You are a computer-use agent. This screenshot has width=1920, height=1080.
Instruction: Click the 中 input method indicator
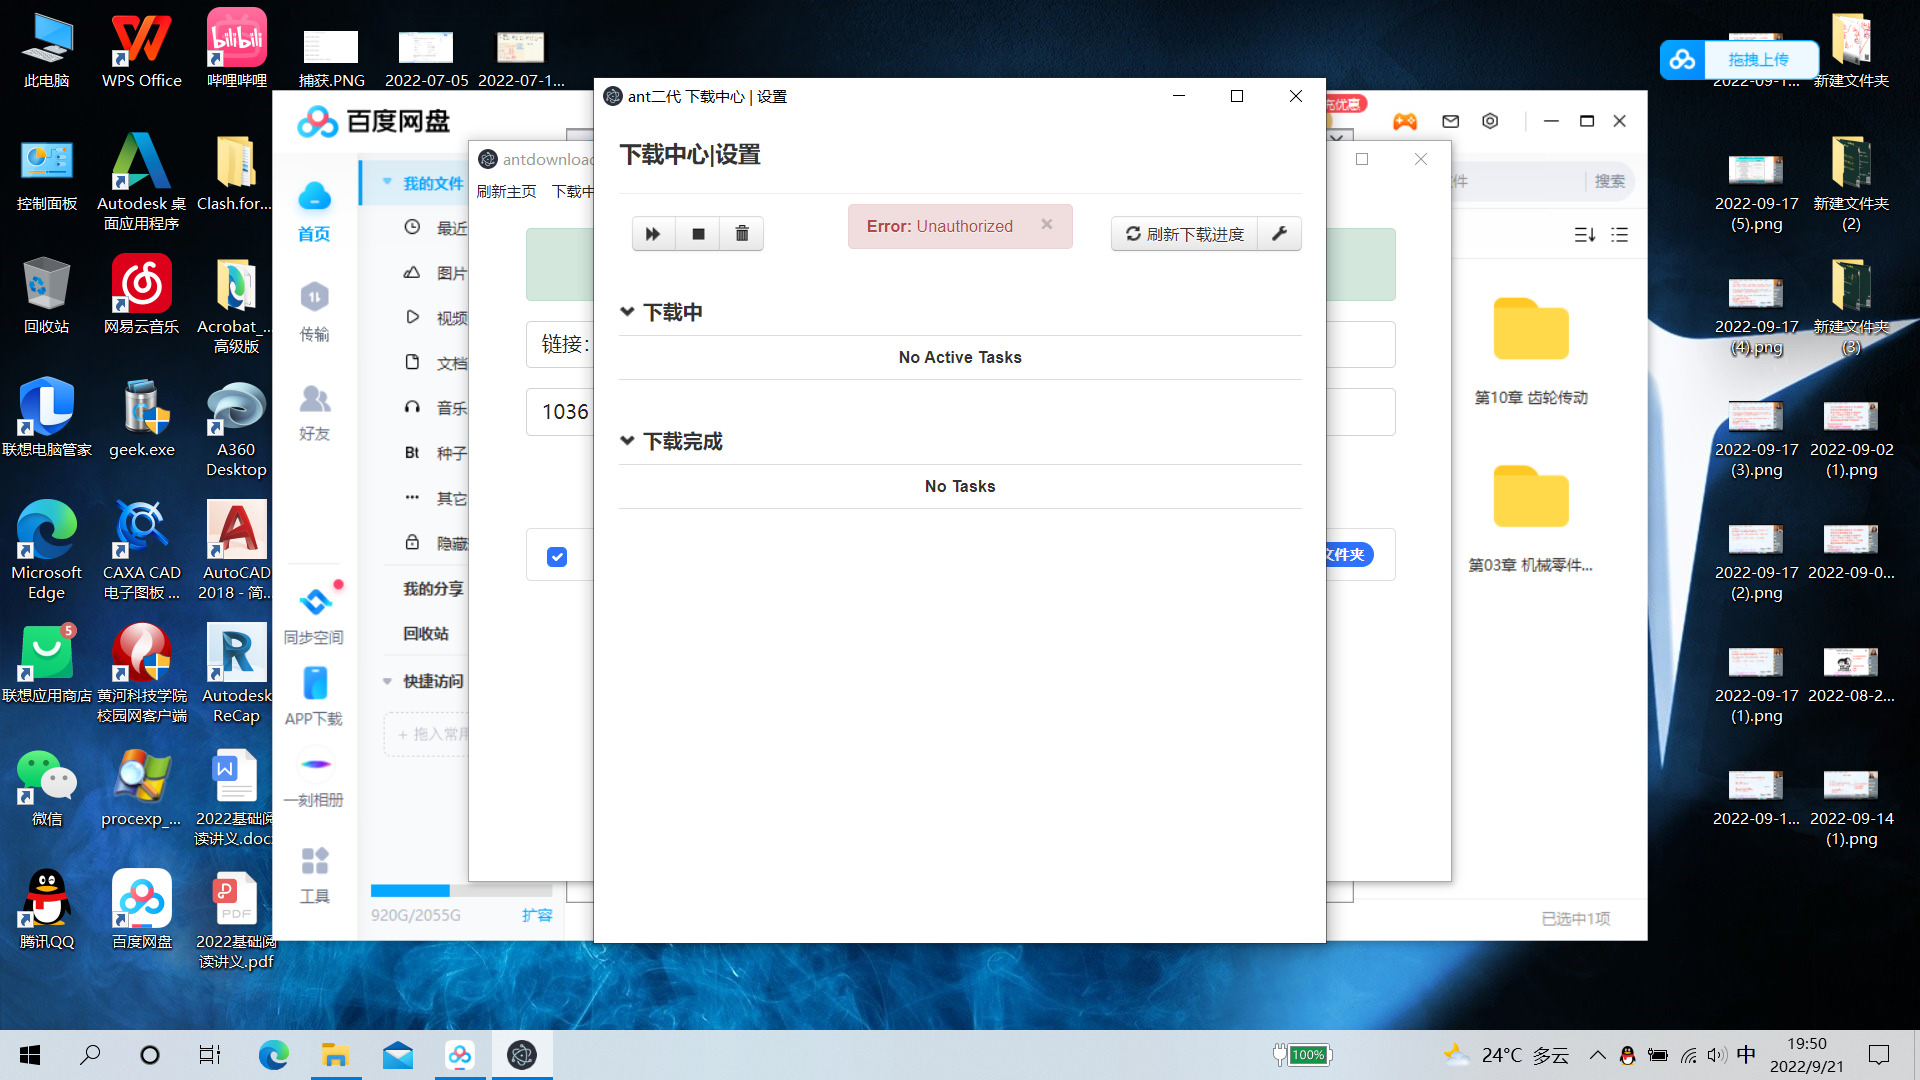click(1746, 1055)
